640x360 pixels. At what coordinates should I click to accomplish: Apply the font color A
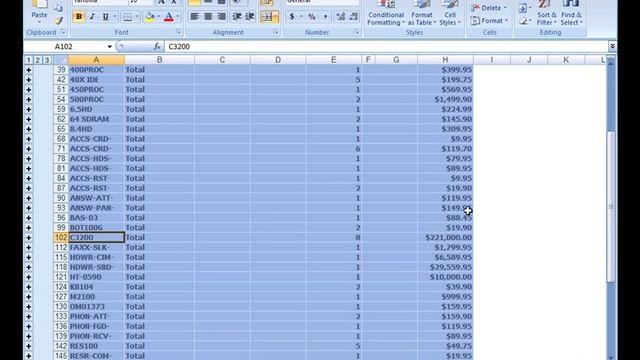tap(169, 17)
